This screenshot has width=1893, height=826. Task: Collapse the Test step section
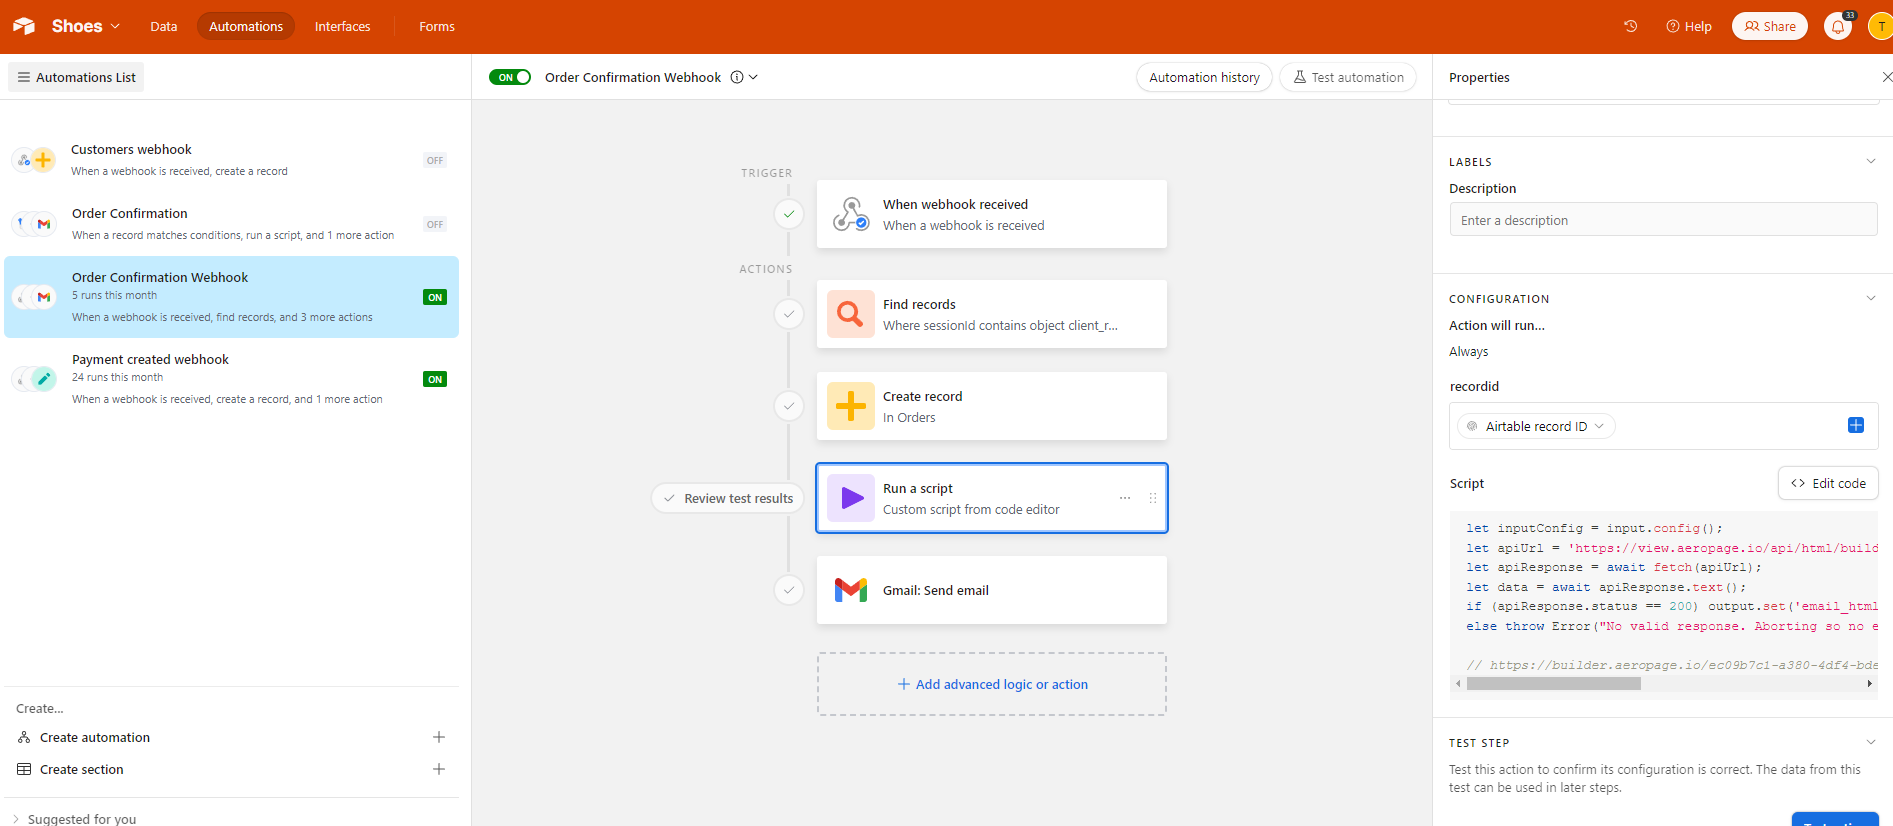click(x=1870, y=742)
